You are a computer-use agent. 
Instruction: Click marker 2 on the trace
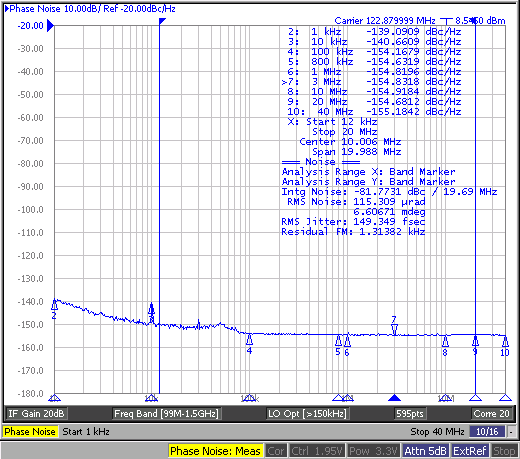[x=54, y=305]
